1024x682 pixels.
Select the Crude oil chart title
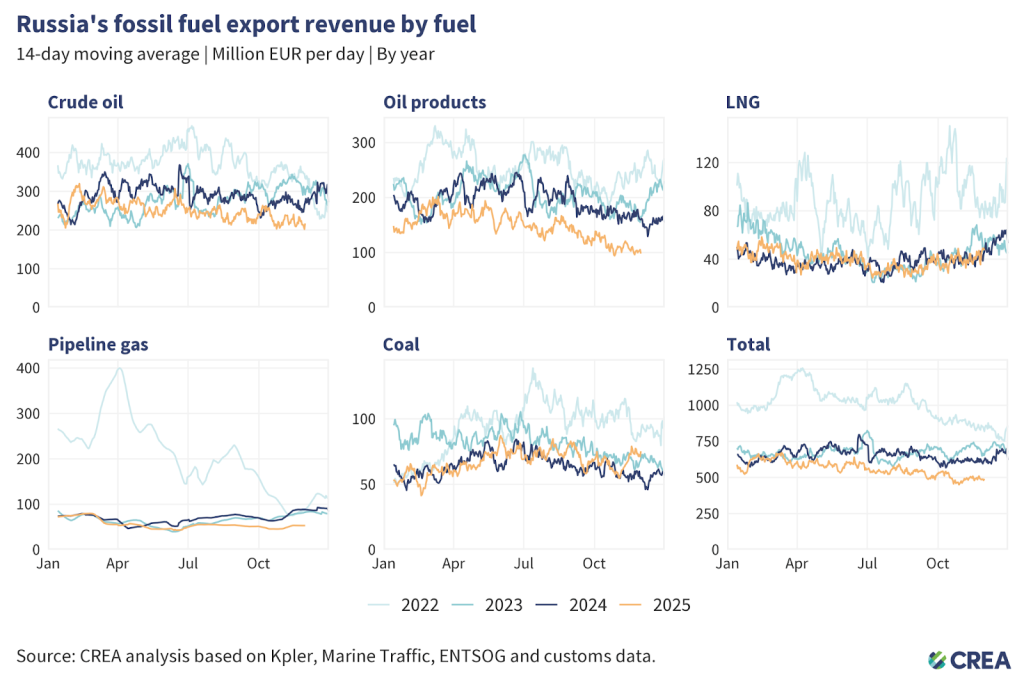86,102
